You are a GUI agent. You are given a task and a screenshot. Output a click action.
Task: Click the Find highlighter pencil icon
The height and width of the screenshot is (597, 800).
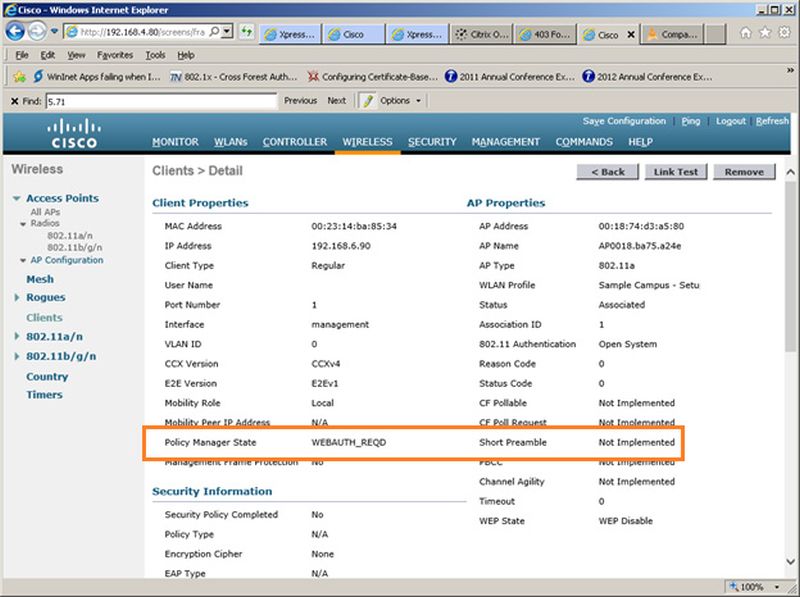367,101
